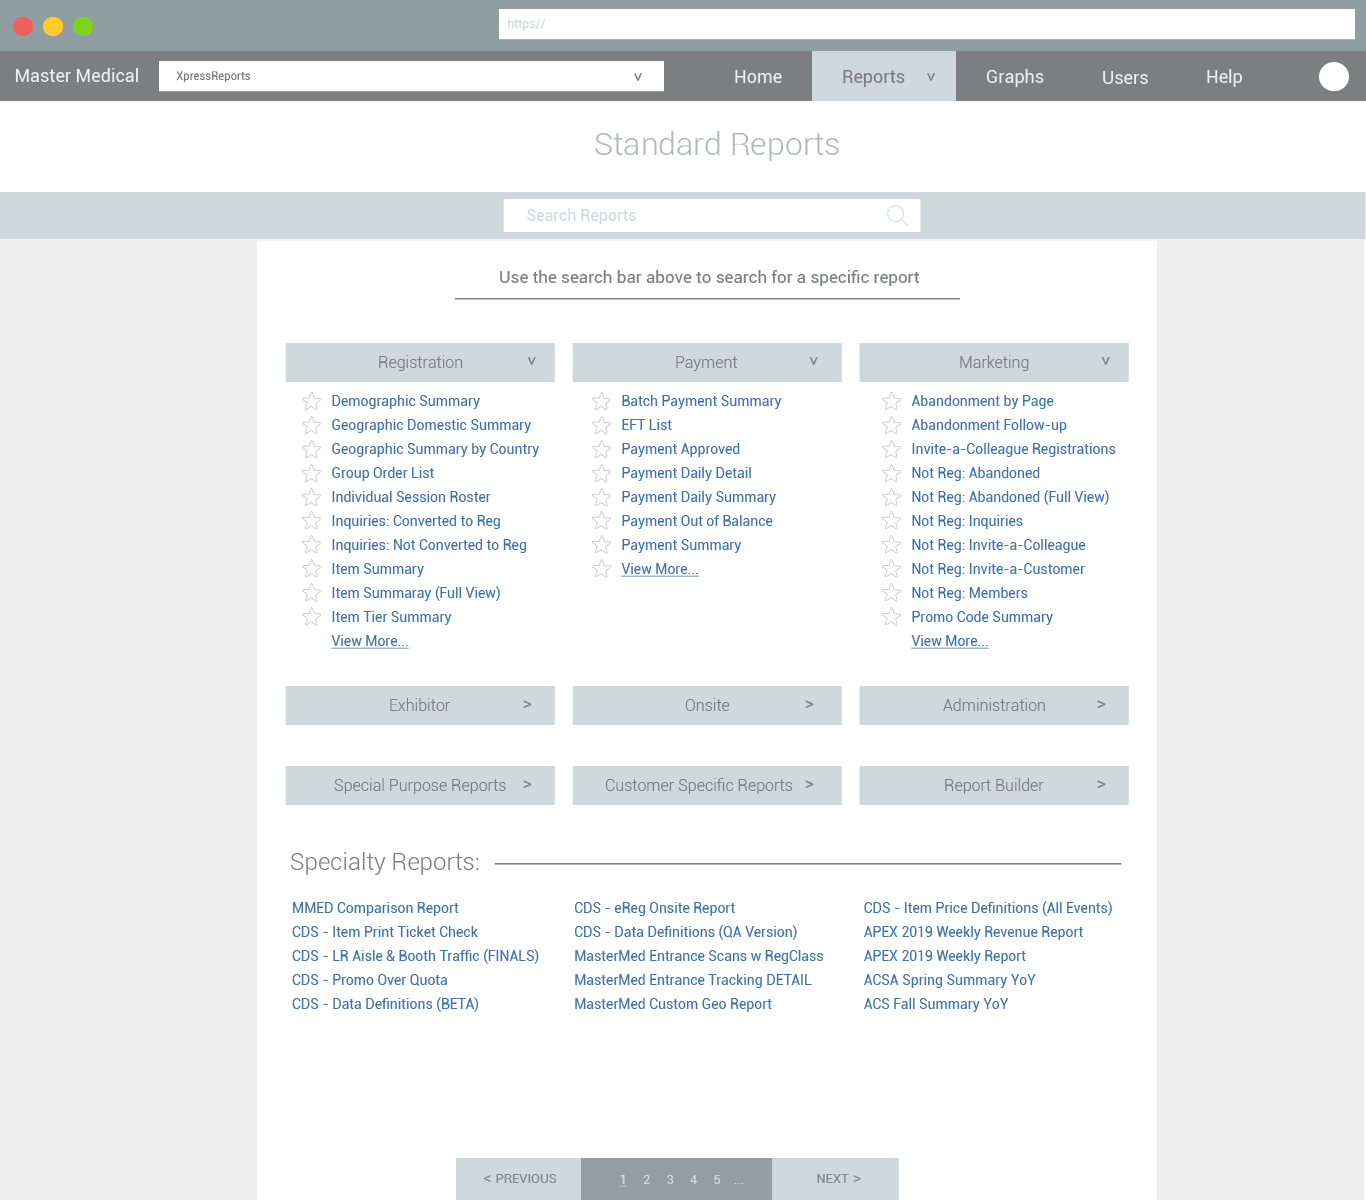Star Invite-a-Colleague Registrations report
The height and width of the screenshot is (1200, 1366).
coord(892,449)
